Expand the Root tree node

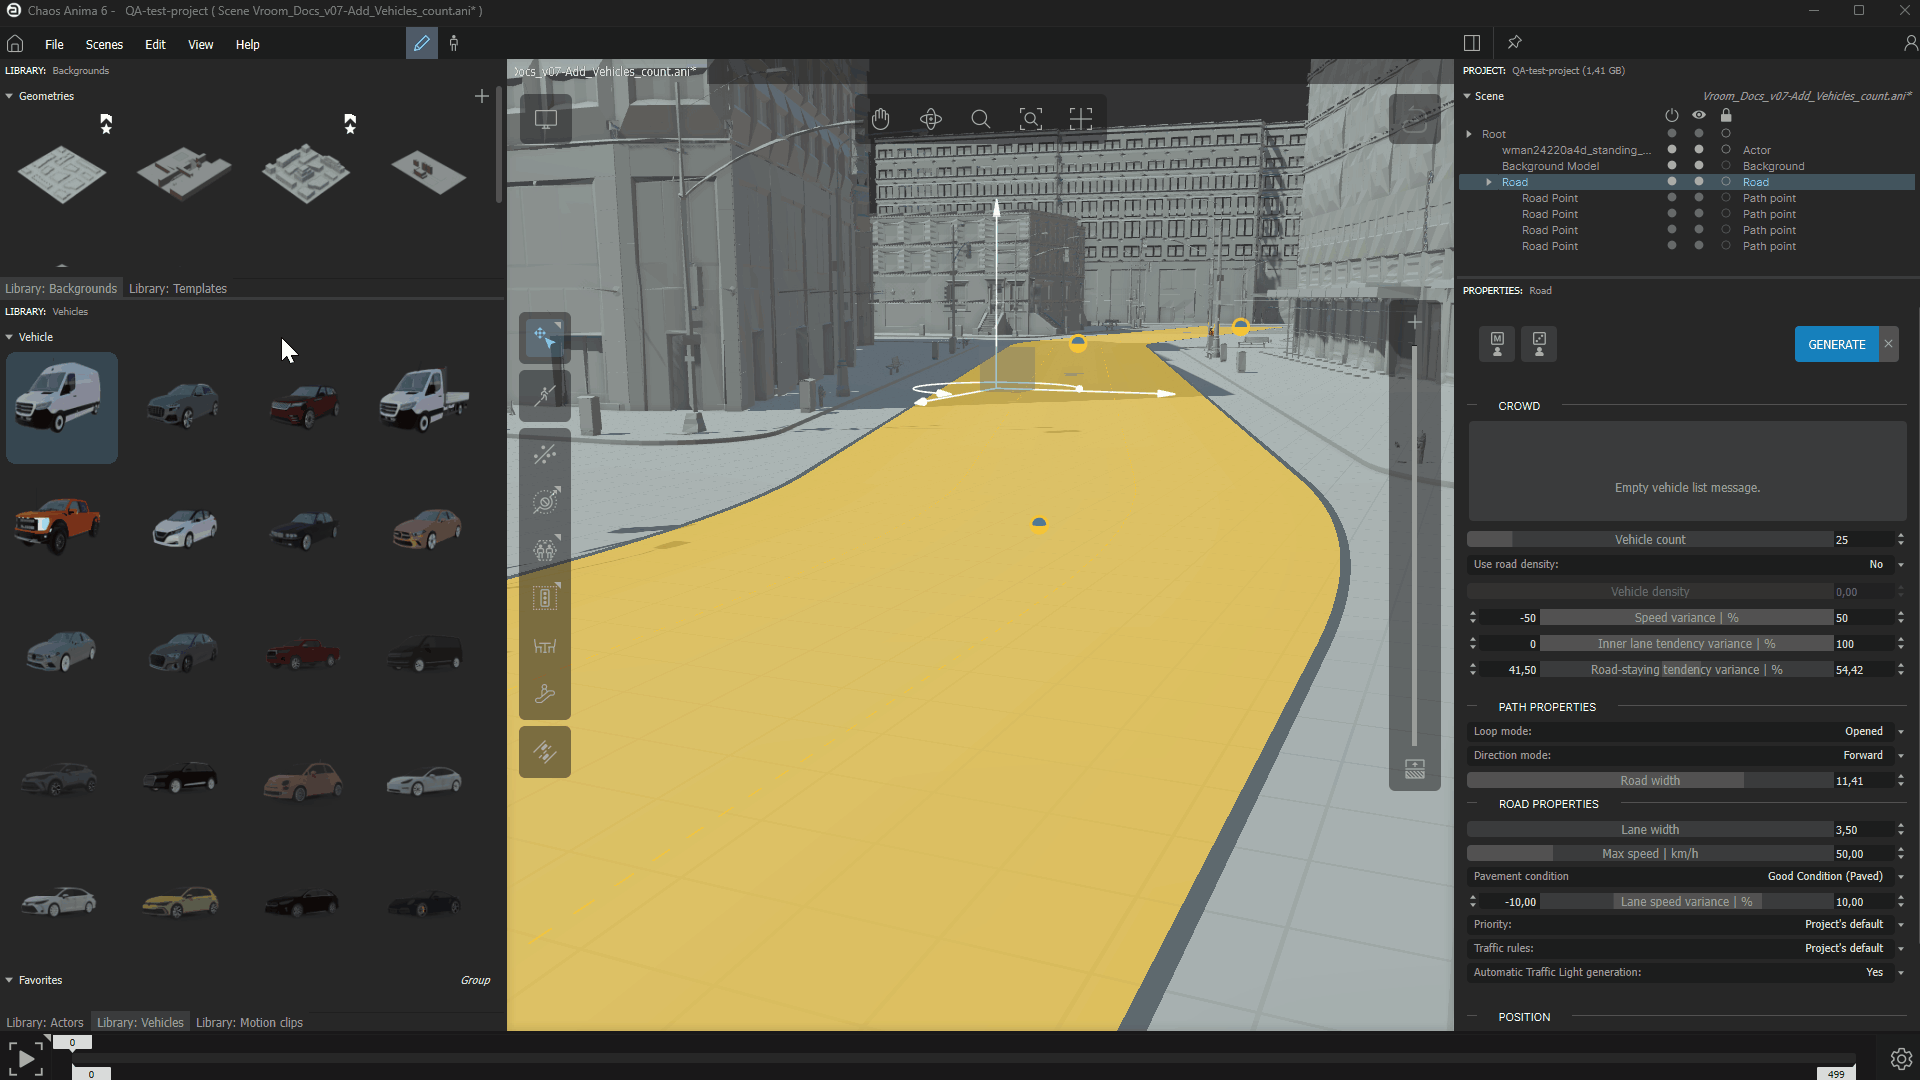[x=1469, y=134]
